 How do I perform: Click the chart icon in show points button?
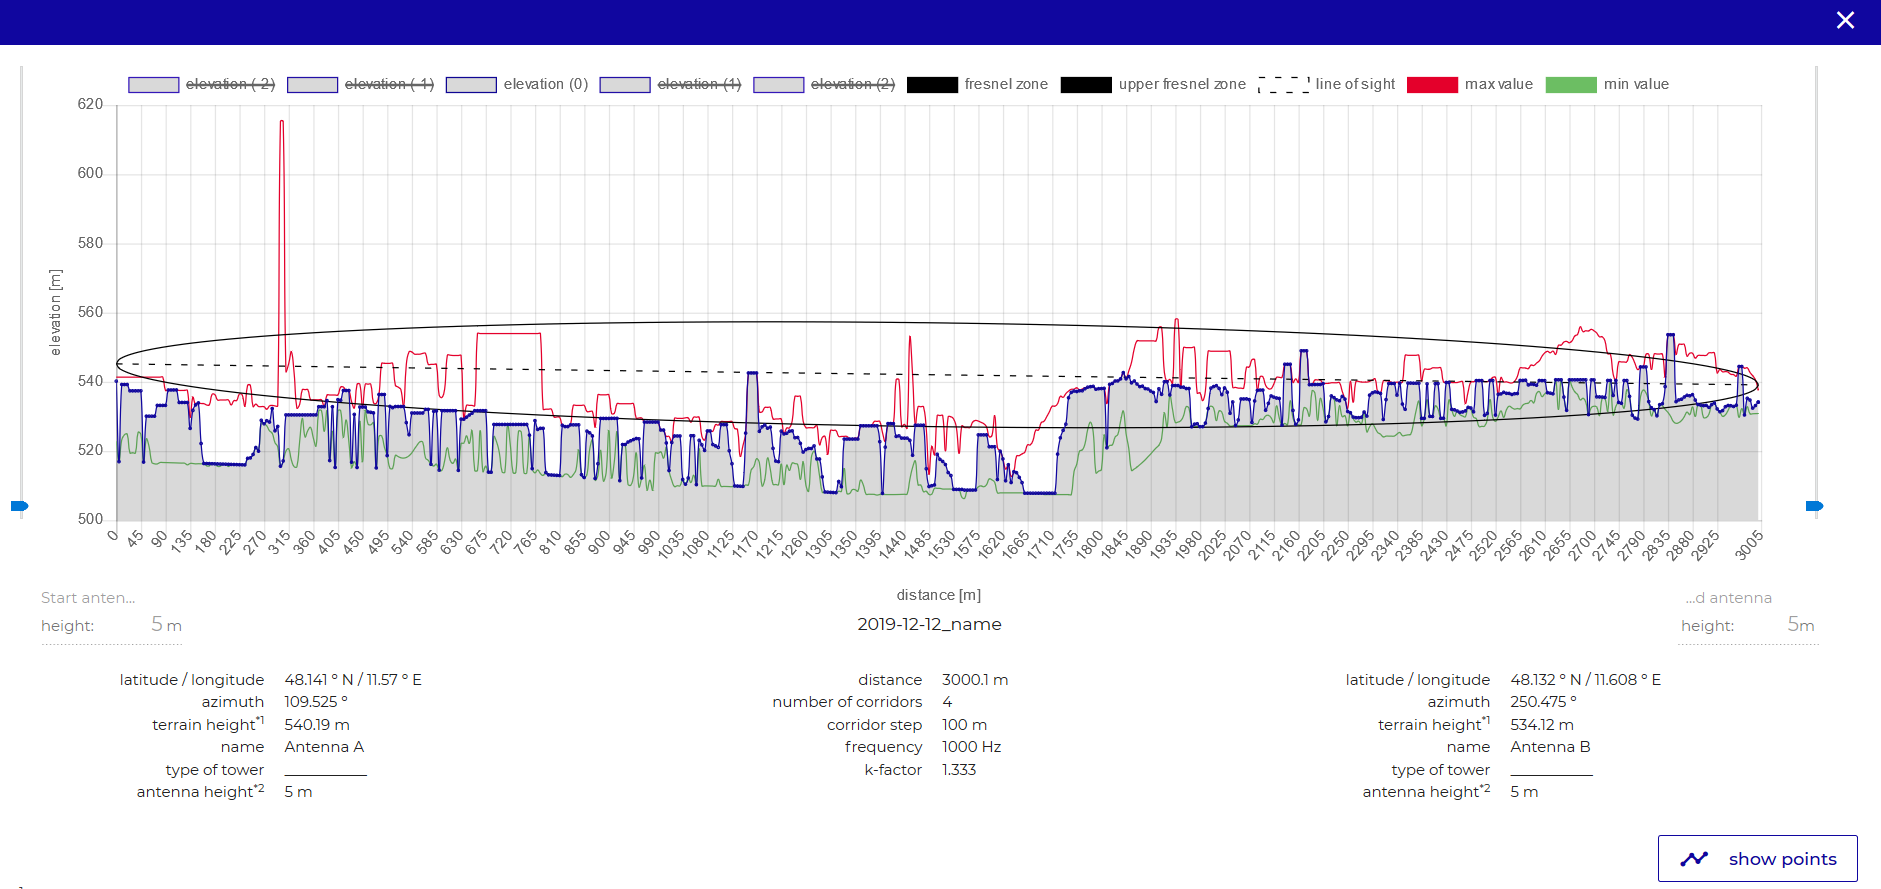click(x=1694, y=859)
